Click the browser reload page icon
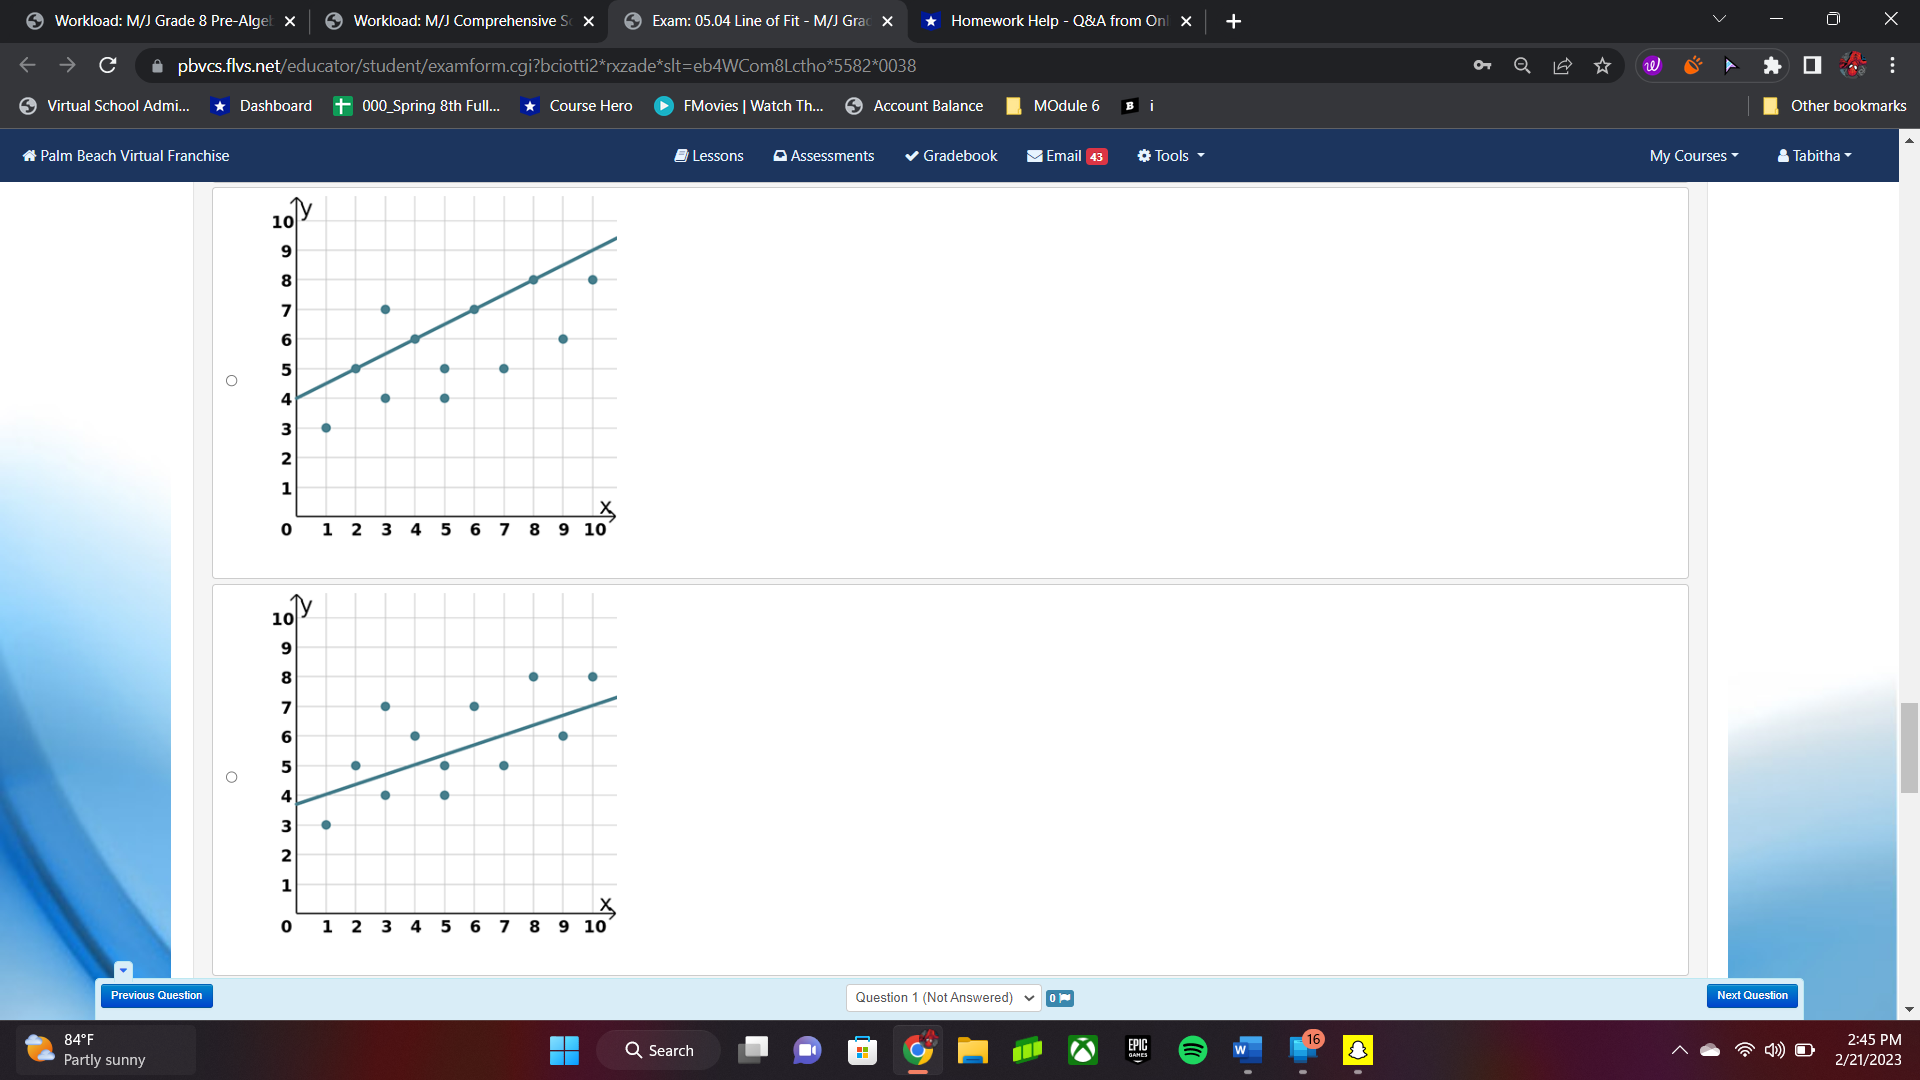The image size is (1920, 1080). pyautogui.click(x=108, y=66)
